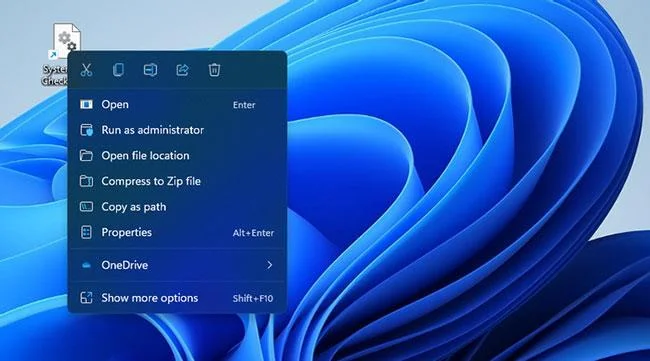Choose Run as administrator
Viewport: 650px width, 361px height.
177,130
